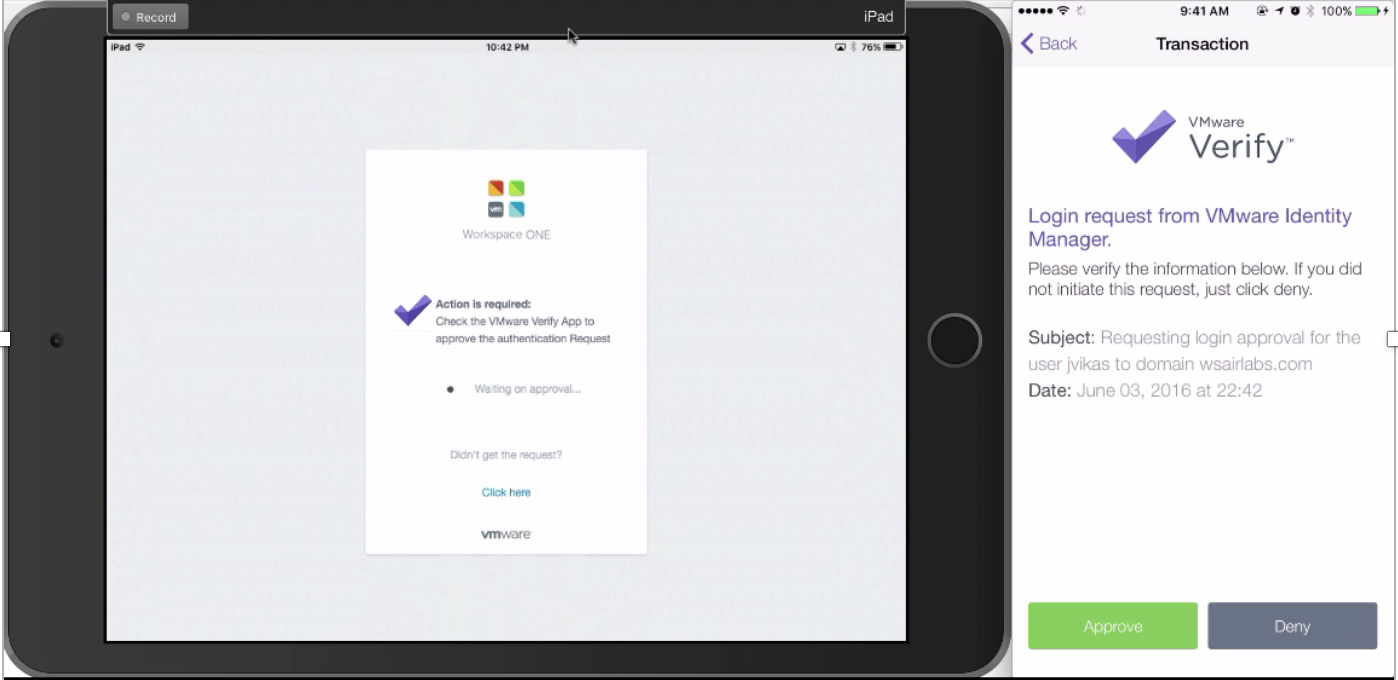The height and width of the screenshot is (680, 1398).
Task: Tap the iPad Wi-Fi status icon
Action: point(139,47)
